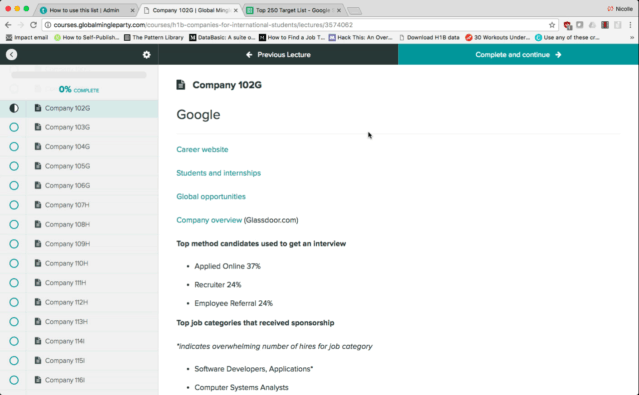Screen dimensions: 639x395
Task: Click document icon beside Company 114I
Action: (38, 341)
